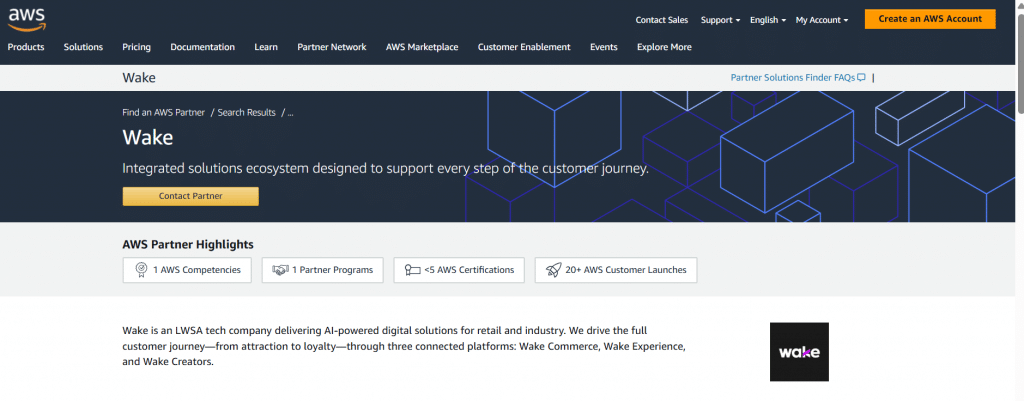Click the Partner Programs handshake icon
The height and width of the screenshot is (401, 1024).
click(281, 270)
